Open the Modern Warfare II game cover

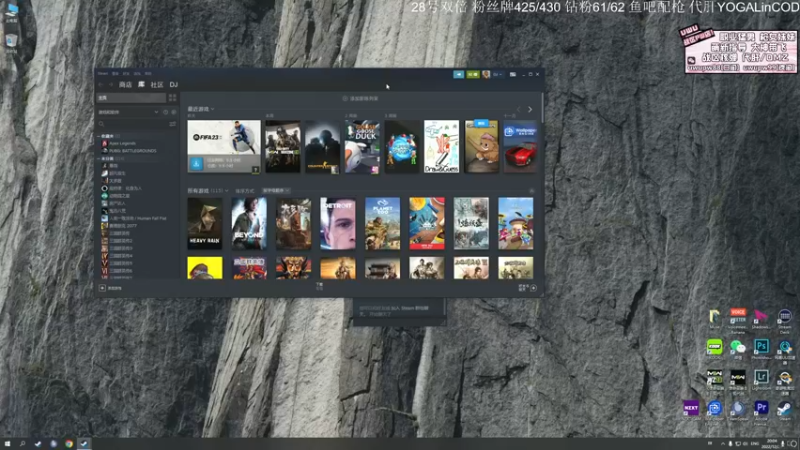tap(283, 146)
